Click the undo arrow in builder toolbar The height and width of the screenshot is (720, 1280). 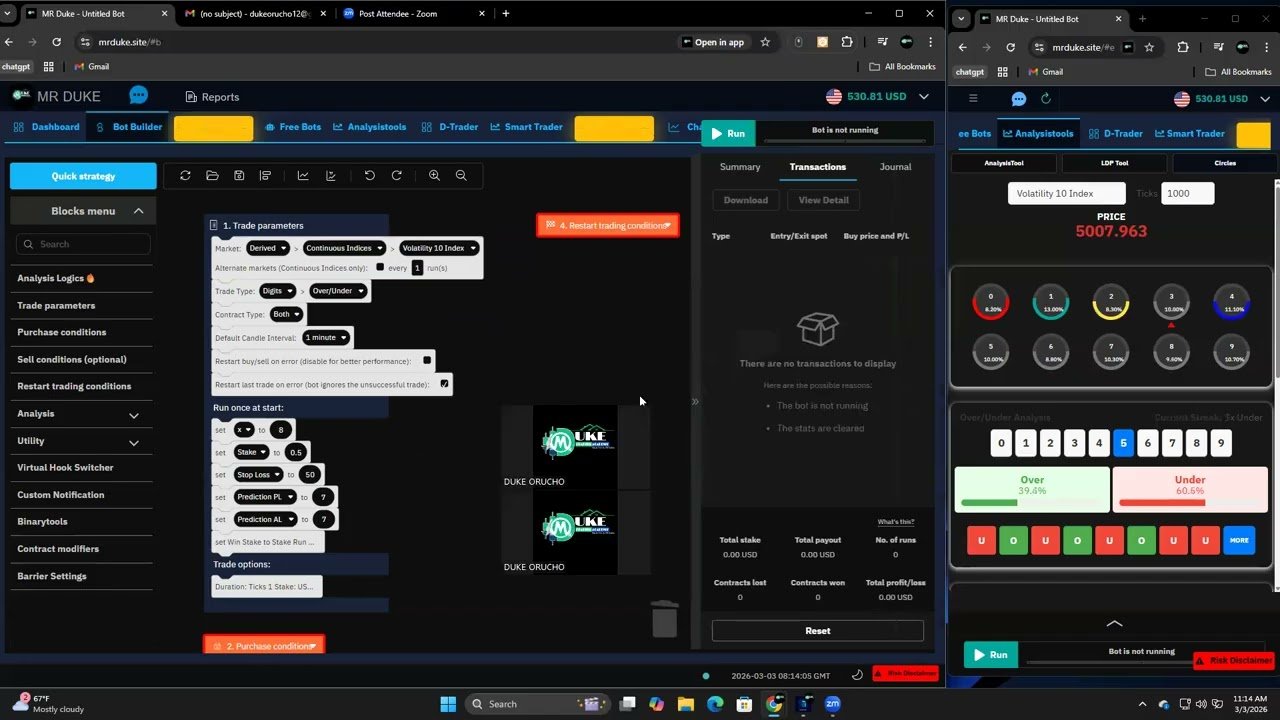click(369, 175)
